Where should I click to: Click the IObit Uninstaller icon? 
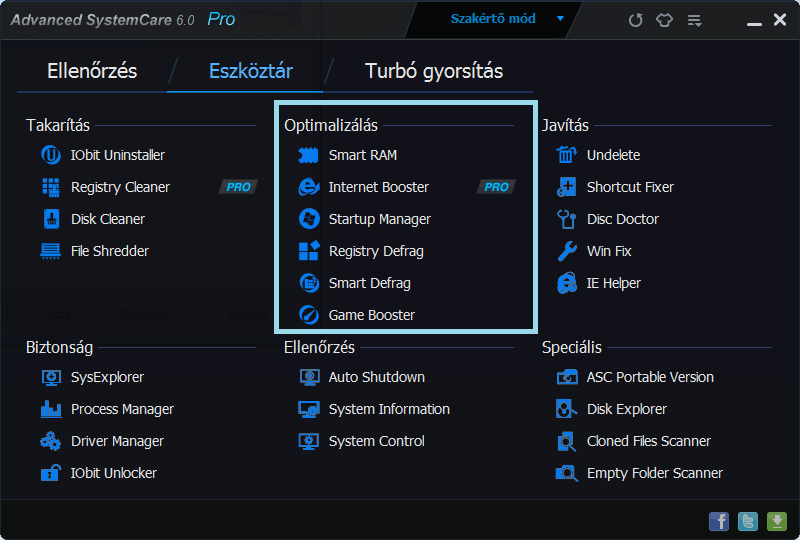(51, 155)
